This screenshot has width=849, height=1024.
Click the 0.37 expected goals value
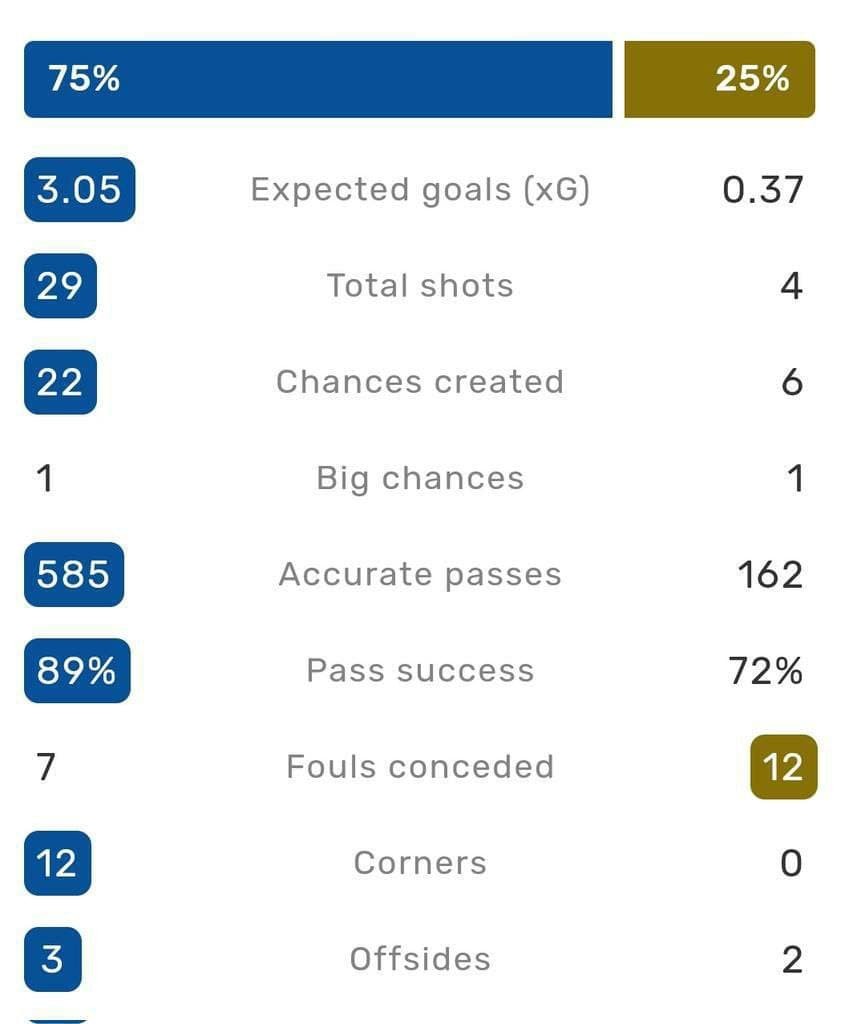pos(763,189)
